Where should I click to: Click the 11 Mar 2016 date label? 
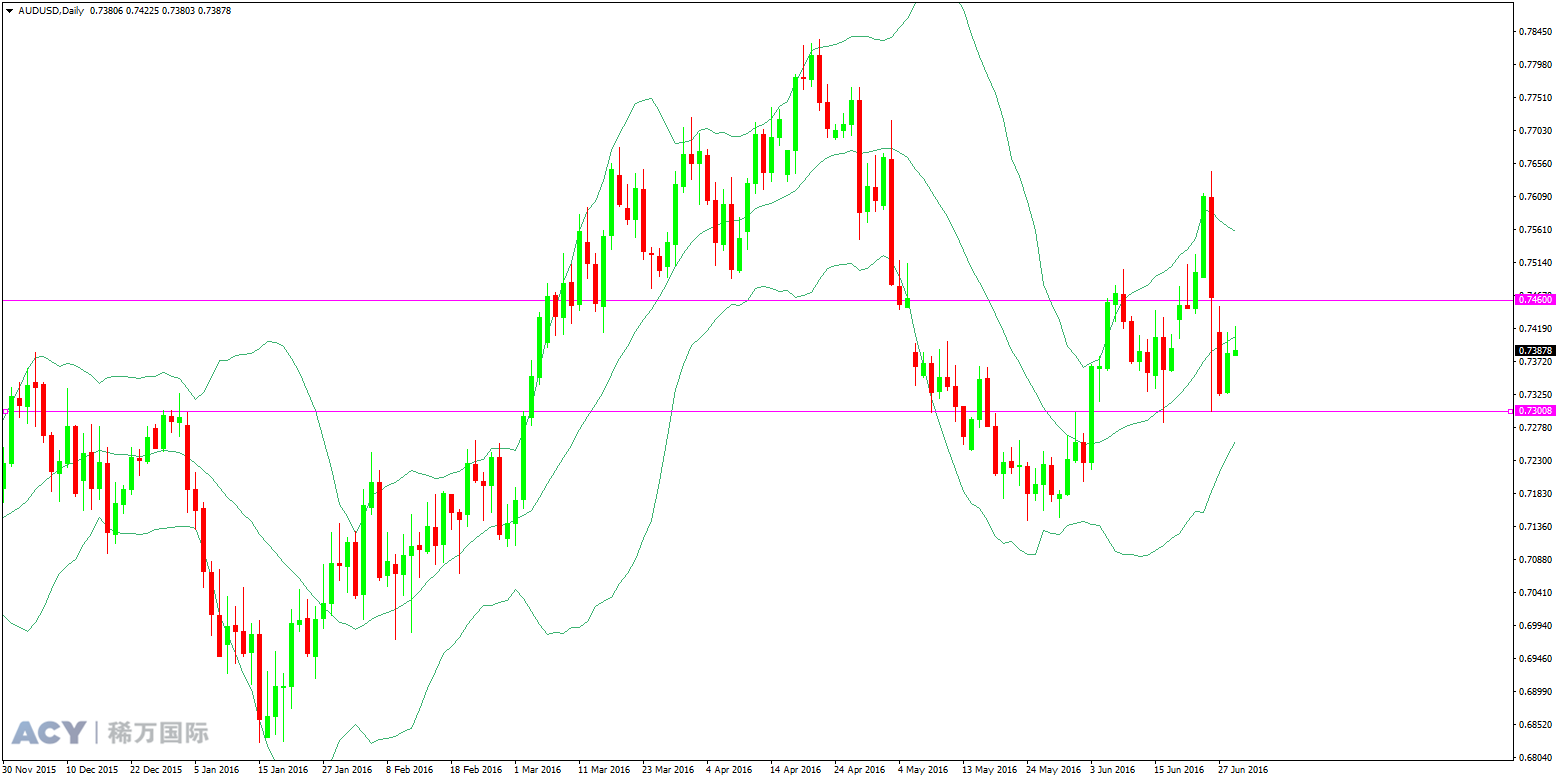[x=604, y=771]
